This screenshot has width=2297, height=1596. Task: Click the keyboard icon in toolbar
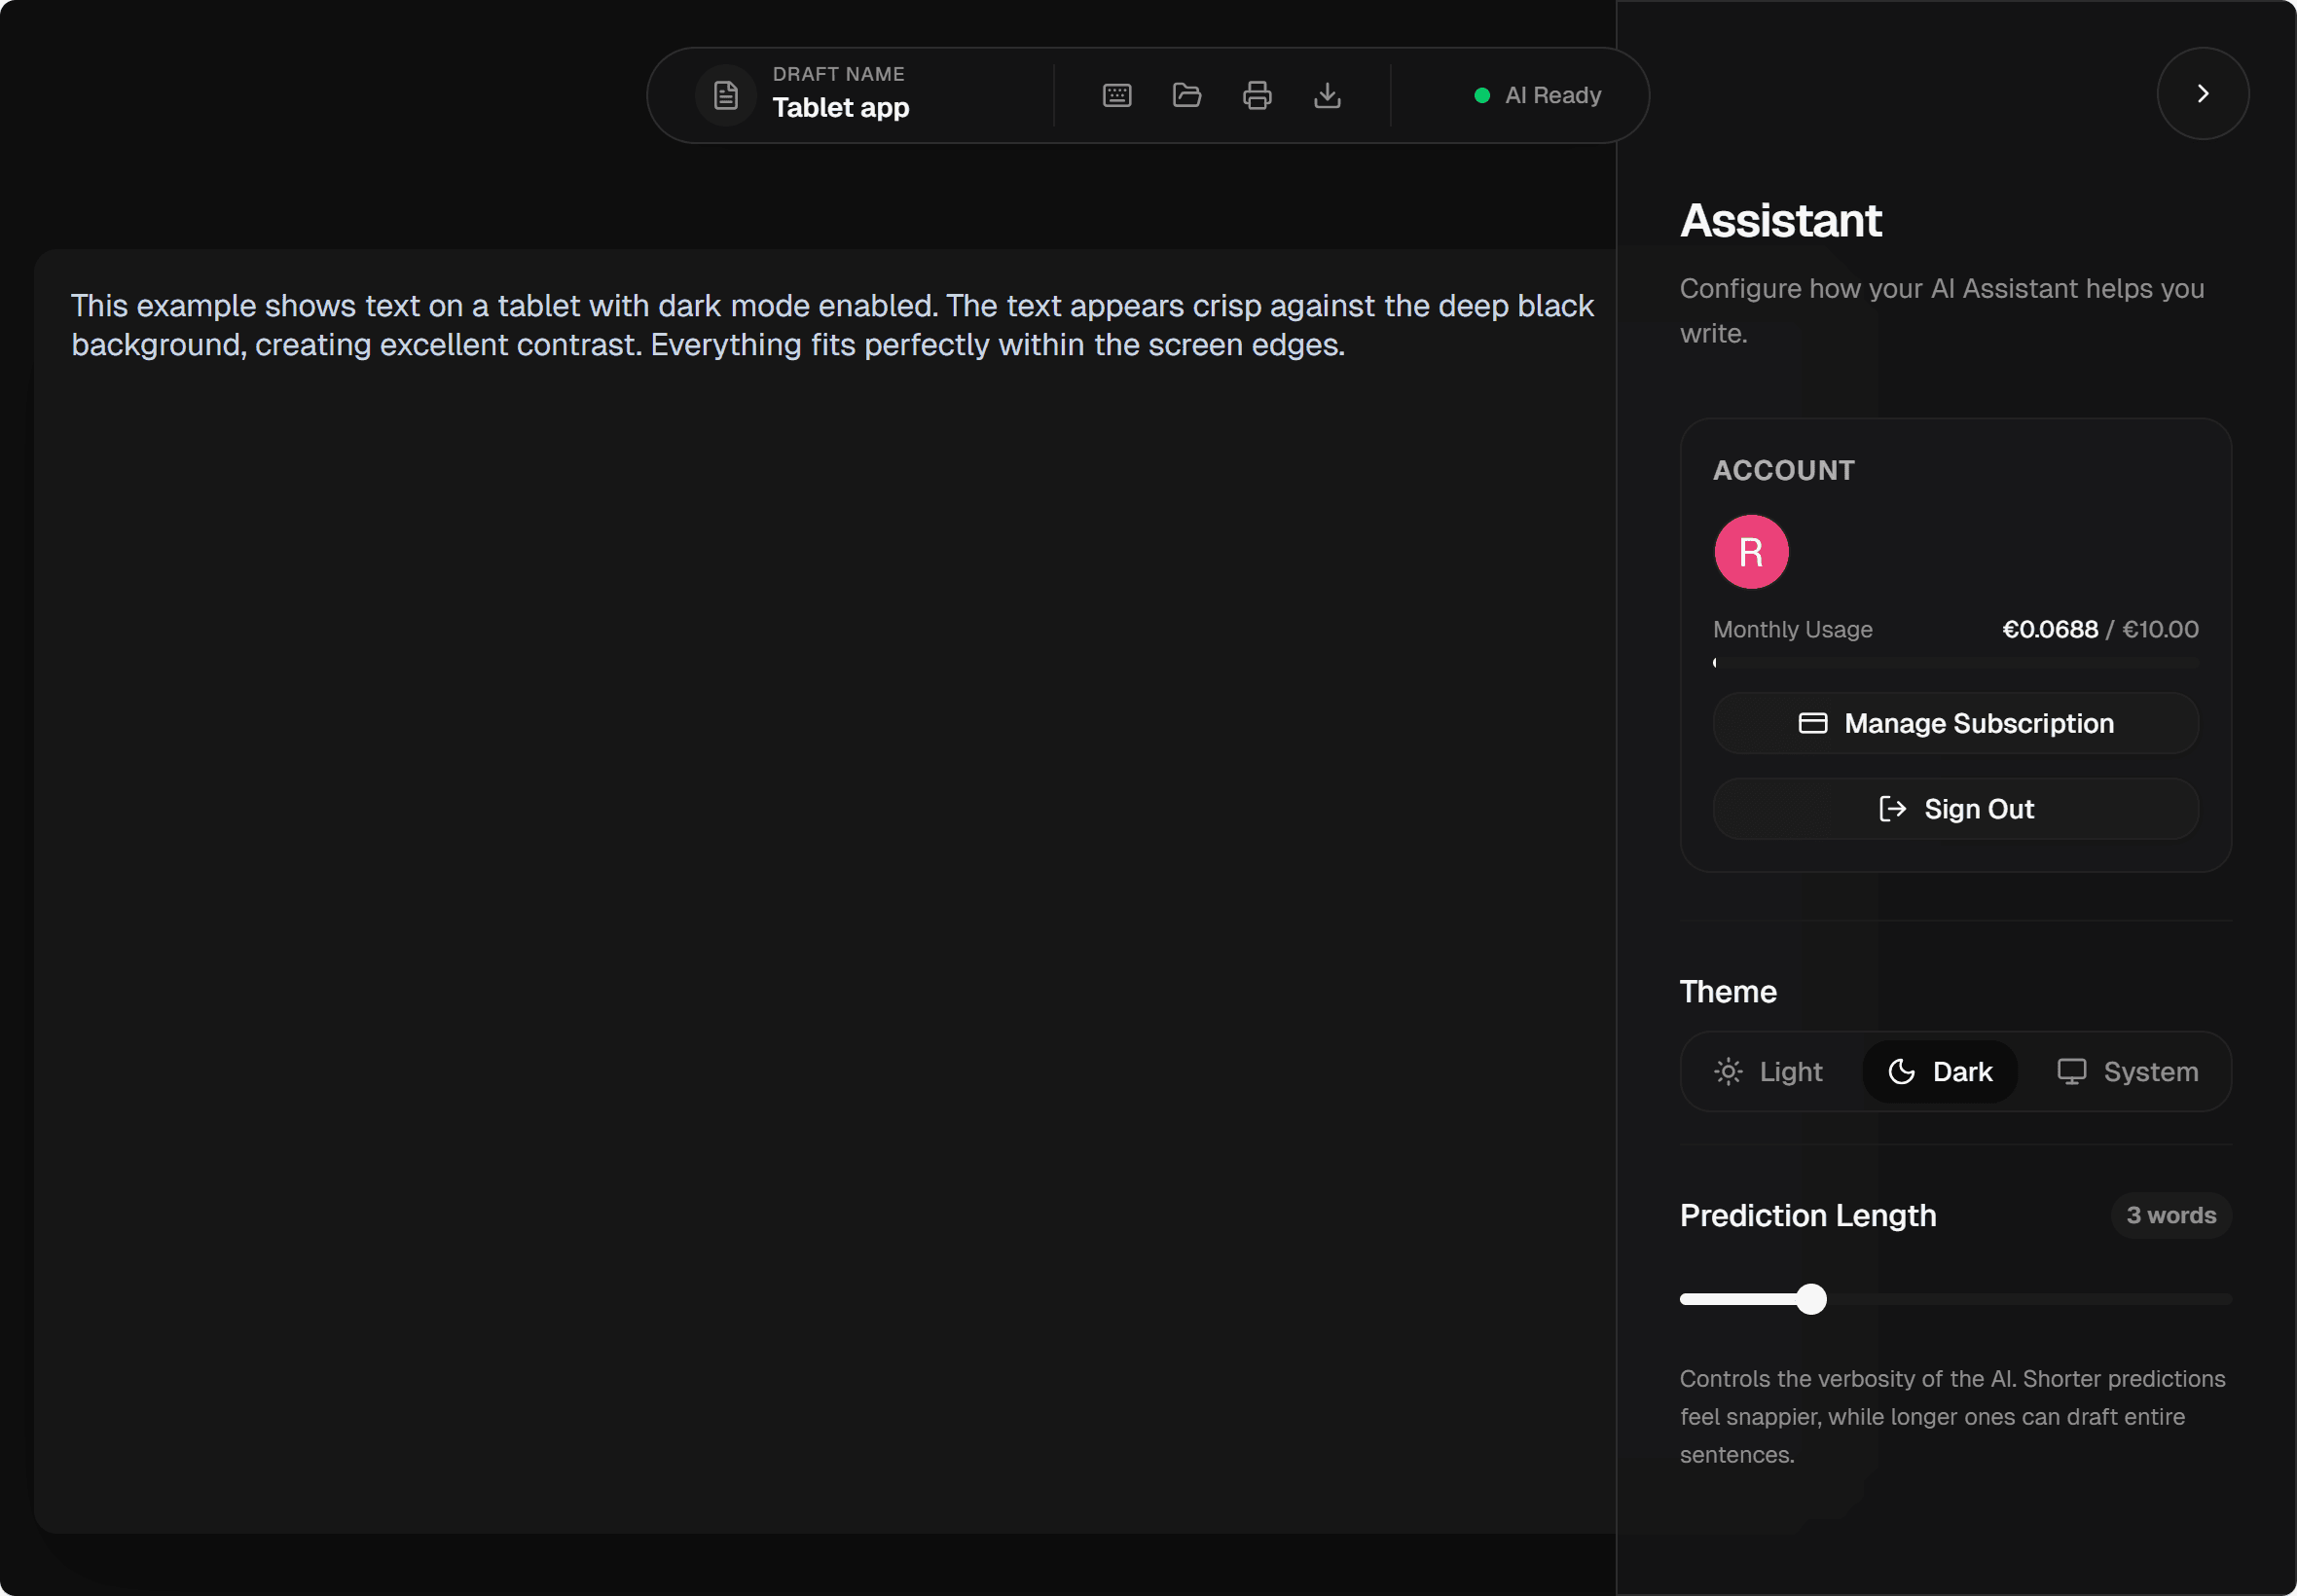(1116, 96)
